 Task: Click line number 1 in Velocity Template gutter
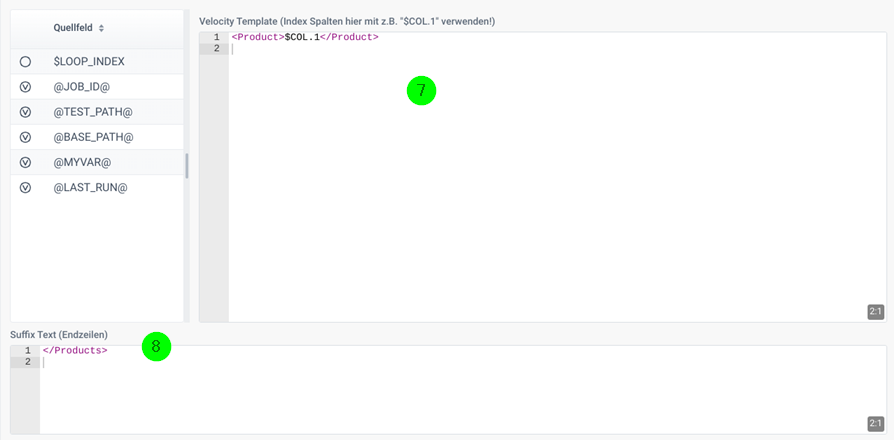click(x=216, y=37)
